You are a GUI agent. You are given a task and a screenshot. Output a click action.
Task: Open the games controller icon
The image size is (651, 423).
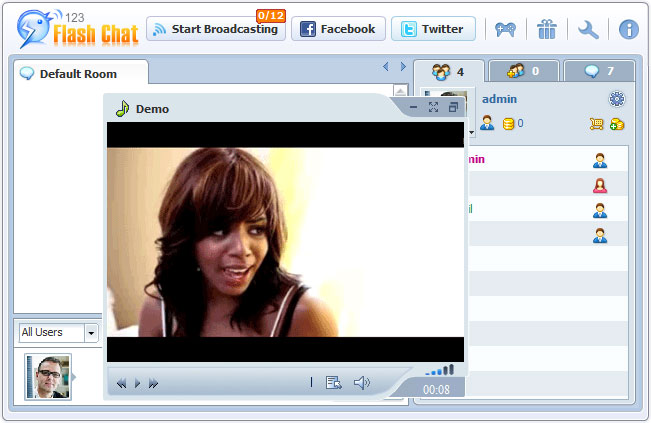click(x=506, y=29)
